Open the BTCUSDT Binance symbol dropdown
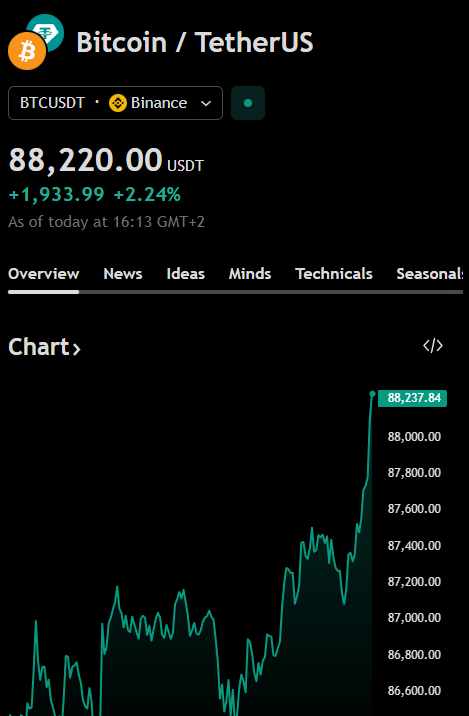 [x=116, y=103]
